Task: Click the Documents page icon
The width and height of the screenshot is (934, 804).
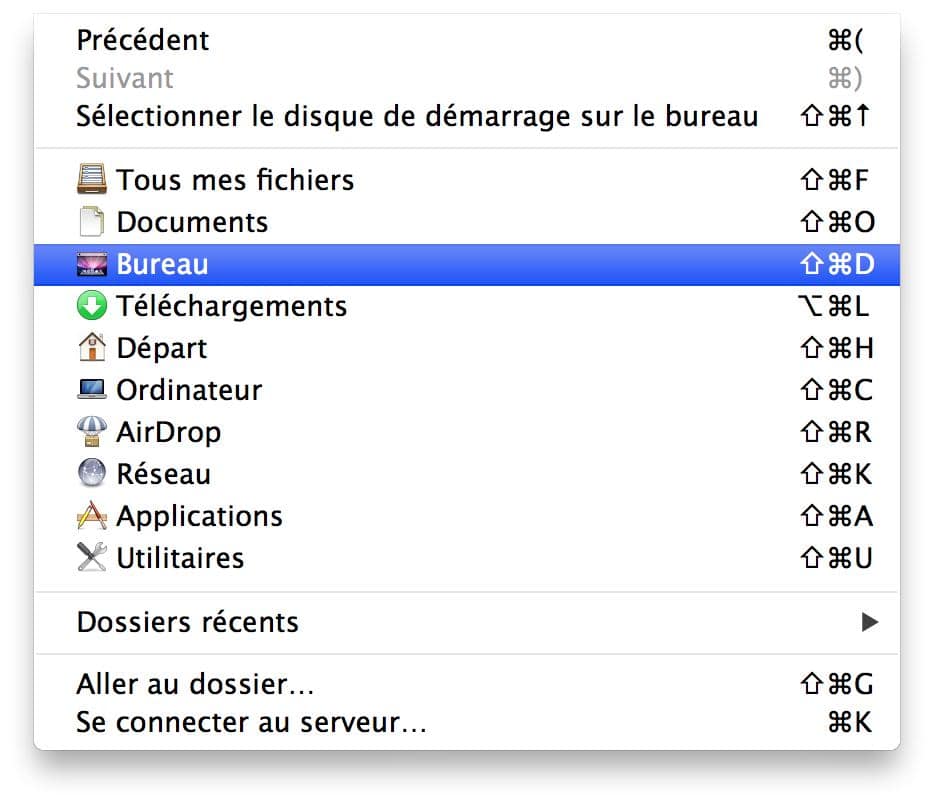Action: click(x=92, y=221)
